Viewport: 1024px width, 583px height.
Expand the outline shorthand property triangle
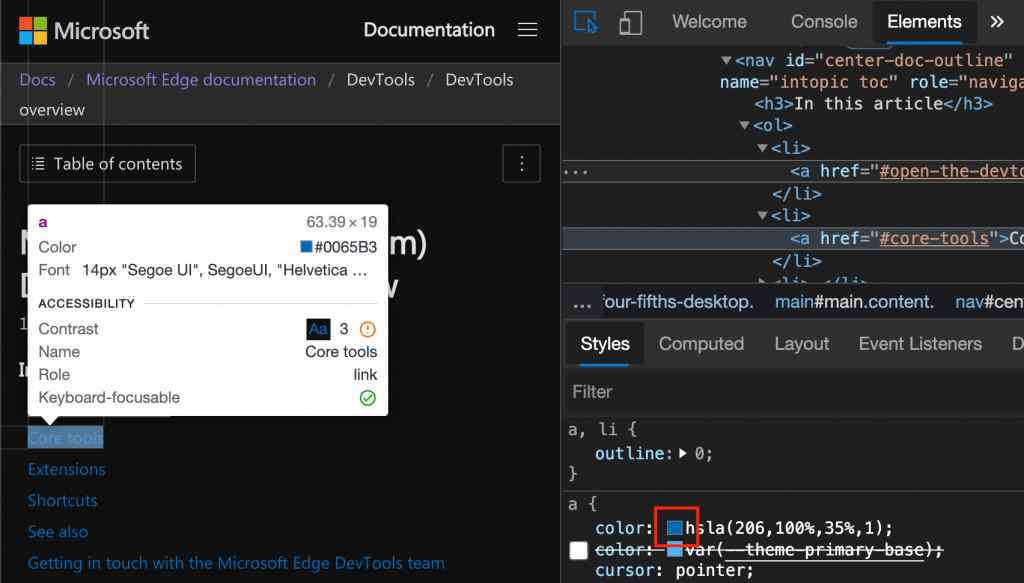(683, 453)
